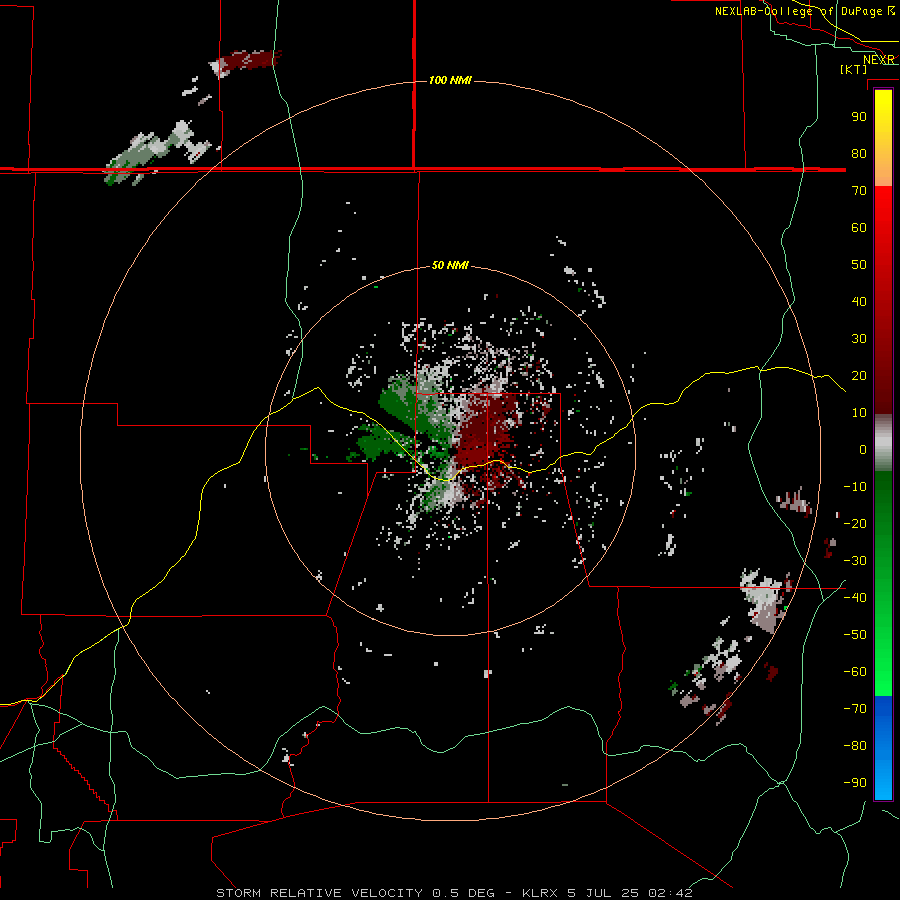Click the "-30" velocity scale label
Image resolution: width=900 pixels, height=900 pixels.
click(855, 561)
